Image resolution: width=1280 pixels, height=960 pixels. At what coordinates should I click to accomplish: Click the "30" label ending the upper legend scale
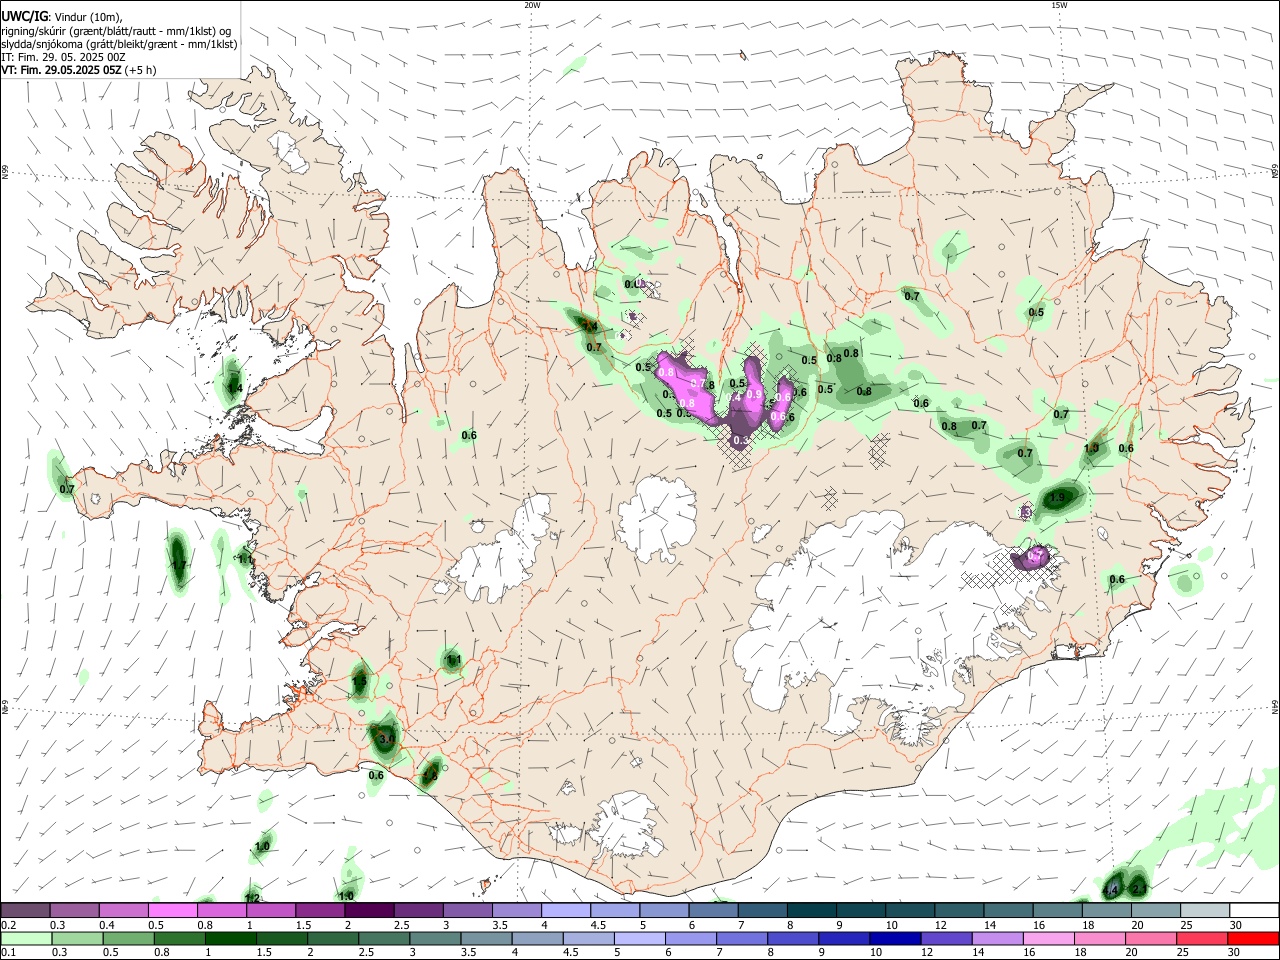(x=1236, y=925)
